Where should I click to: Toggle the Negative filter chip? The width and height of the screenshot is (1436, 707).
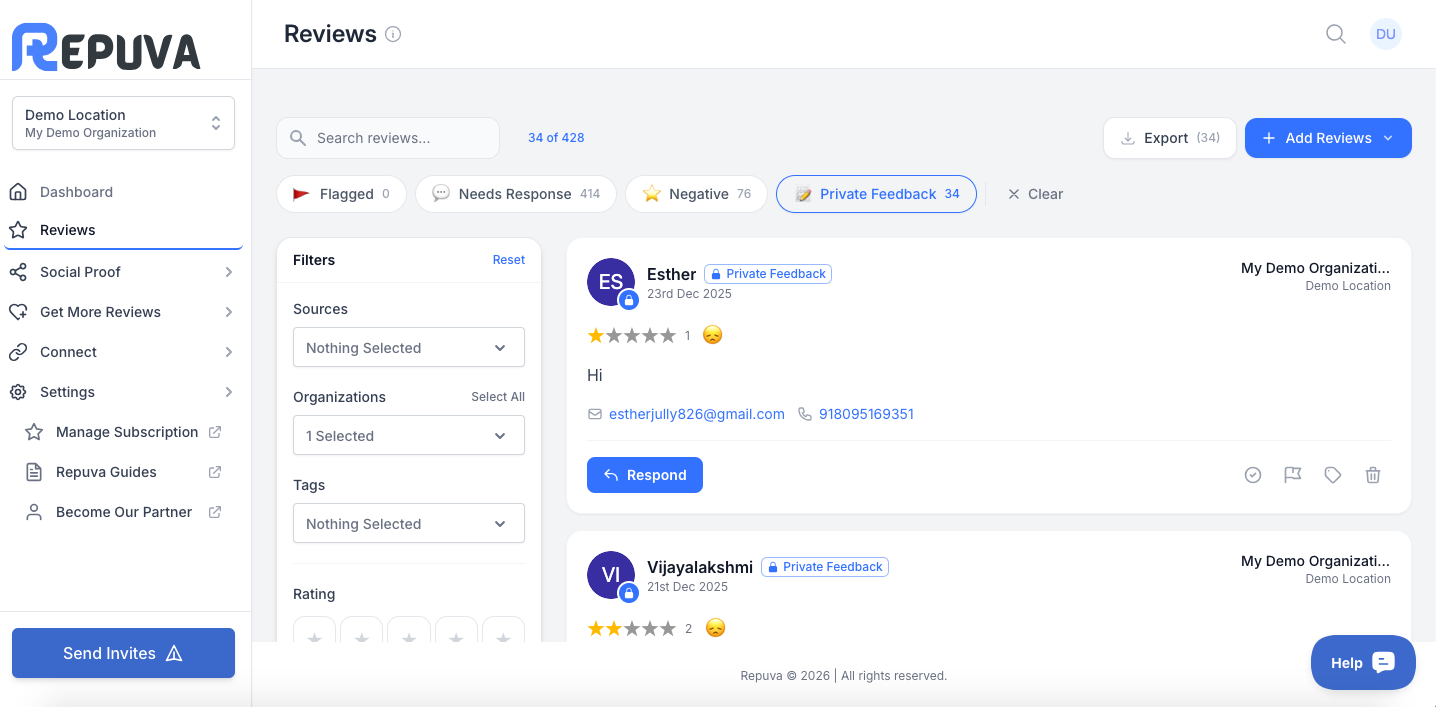coord(696,194)
